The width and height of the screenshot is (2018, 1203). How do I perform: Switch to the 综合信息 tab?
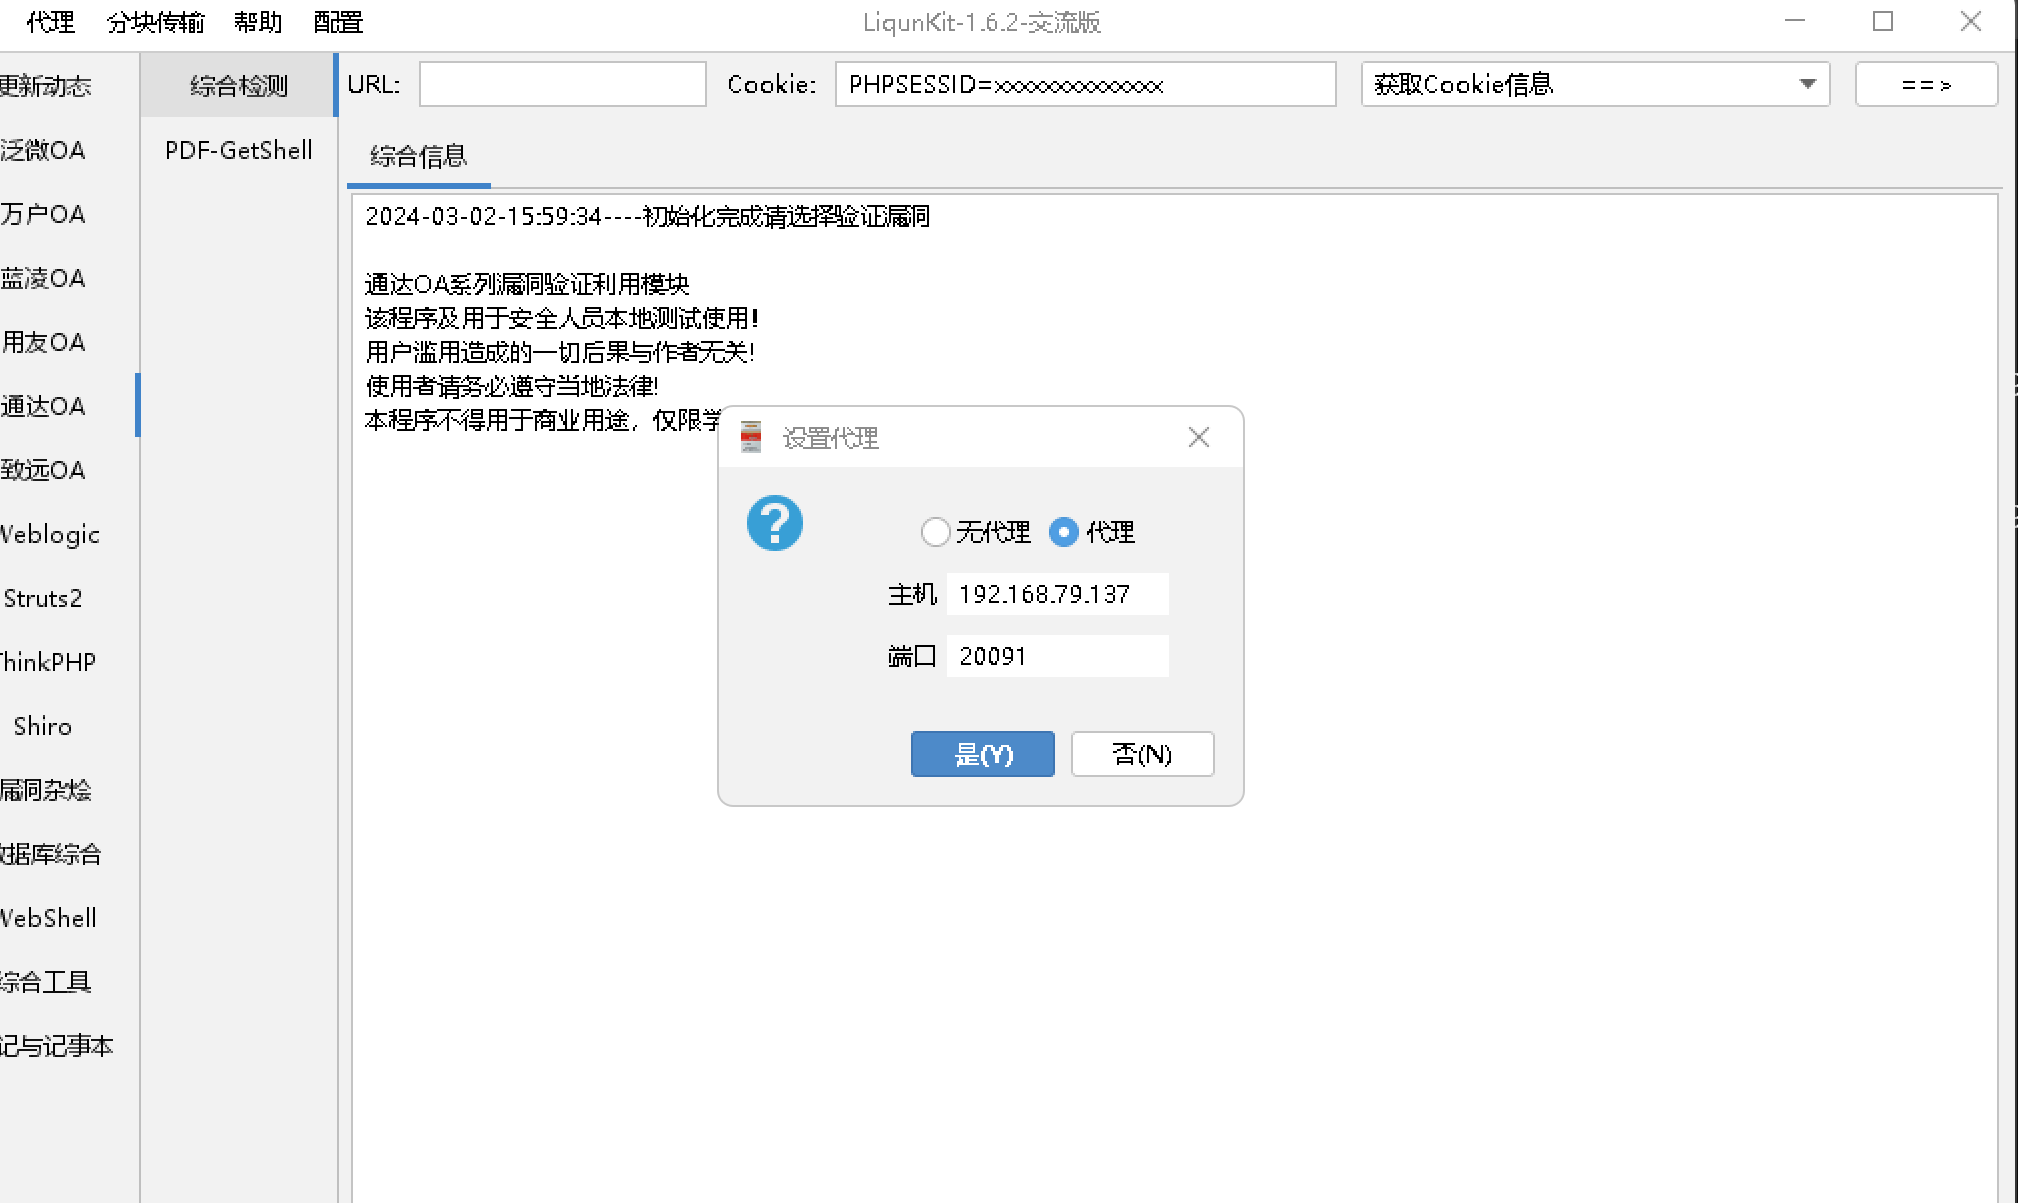418,157
